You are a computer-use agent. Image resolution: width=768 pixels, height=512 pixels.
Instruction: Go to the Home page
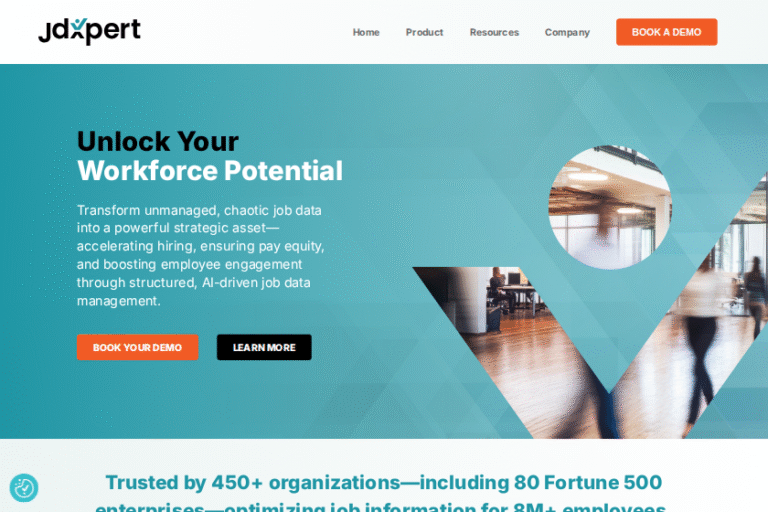click(x=366, y=32)
